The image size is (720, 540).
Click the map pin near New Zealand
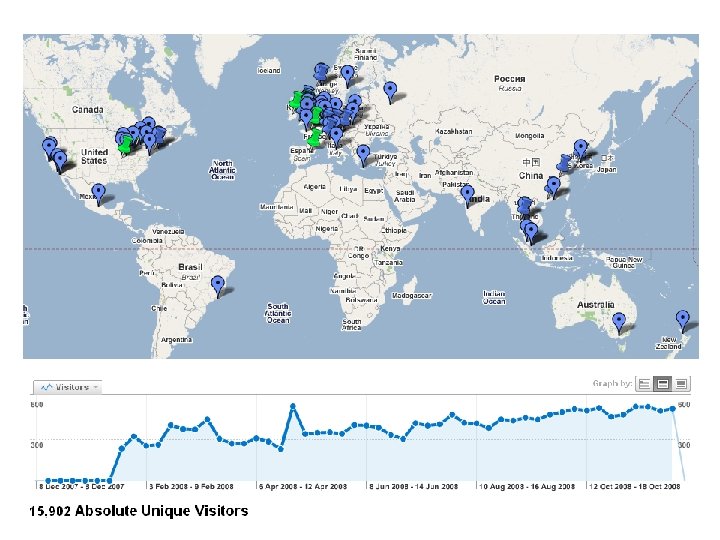[x=683, y=320]
